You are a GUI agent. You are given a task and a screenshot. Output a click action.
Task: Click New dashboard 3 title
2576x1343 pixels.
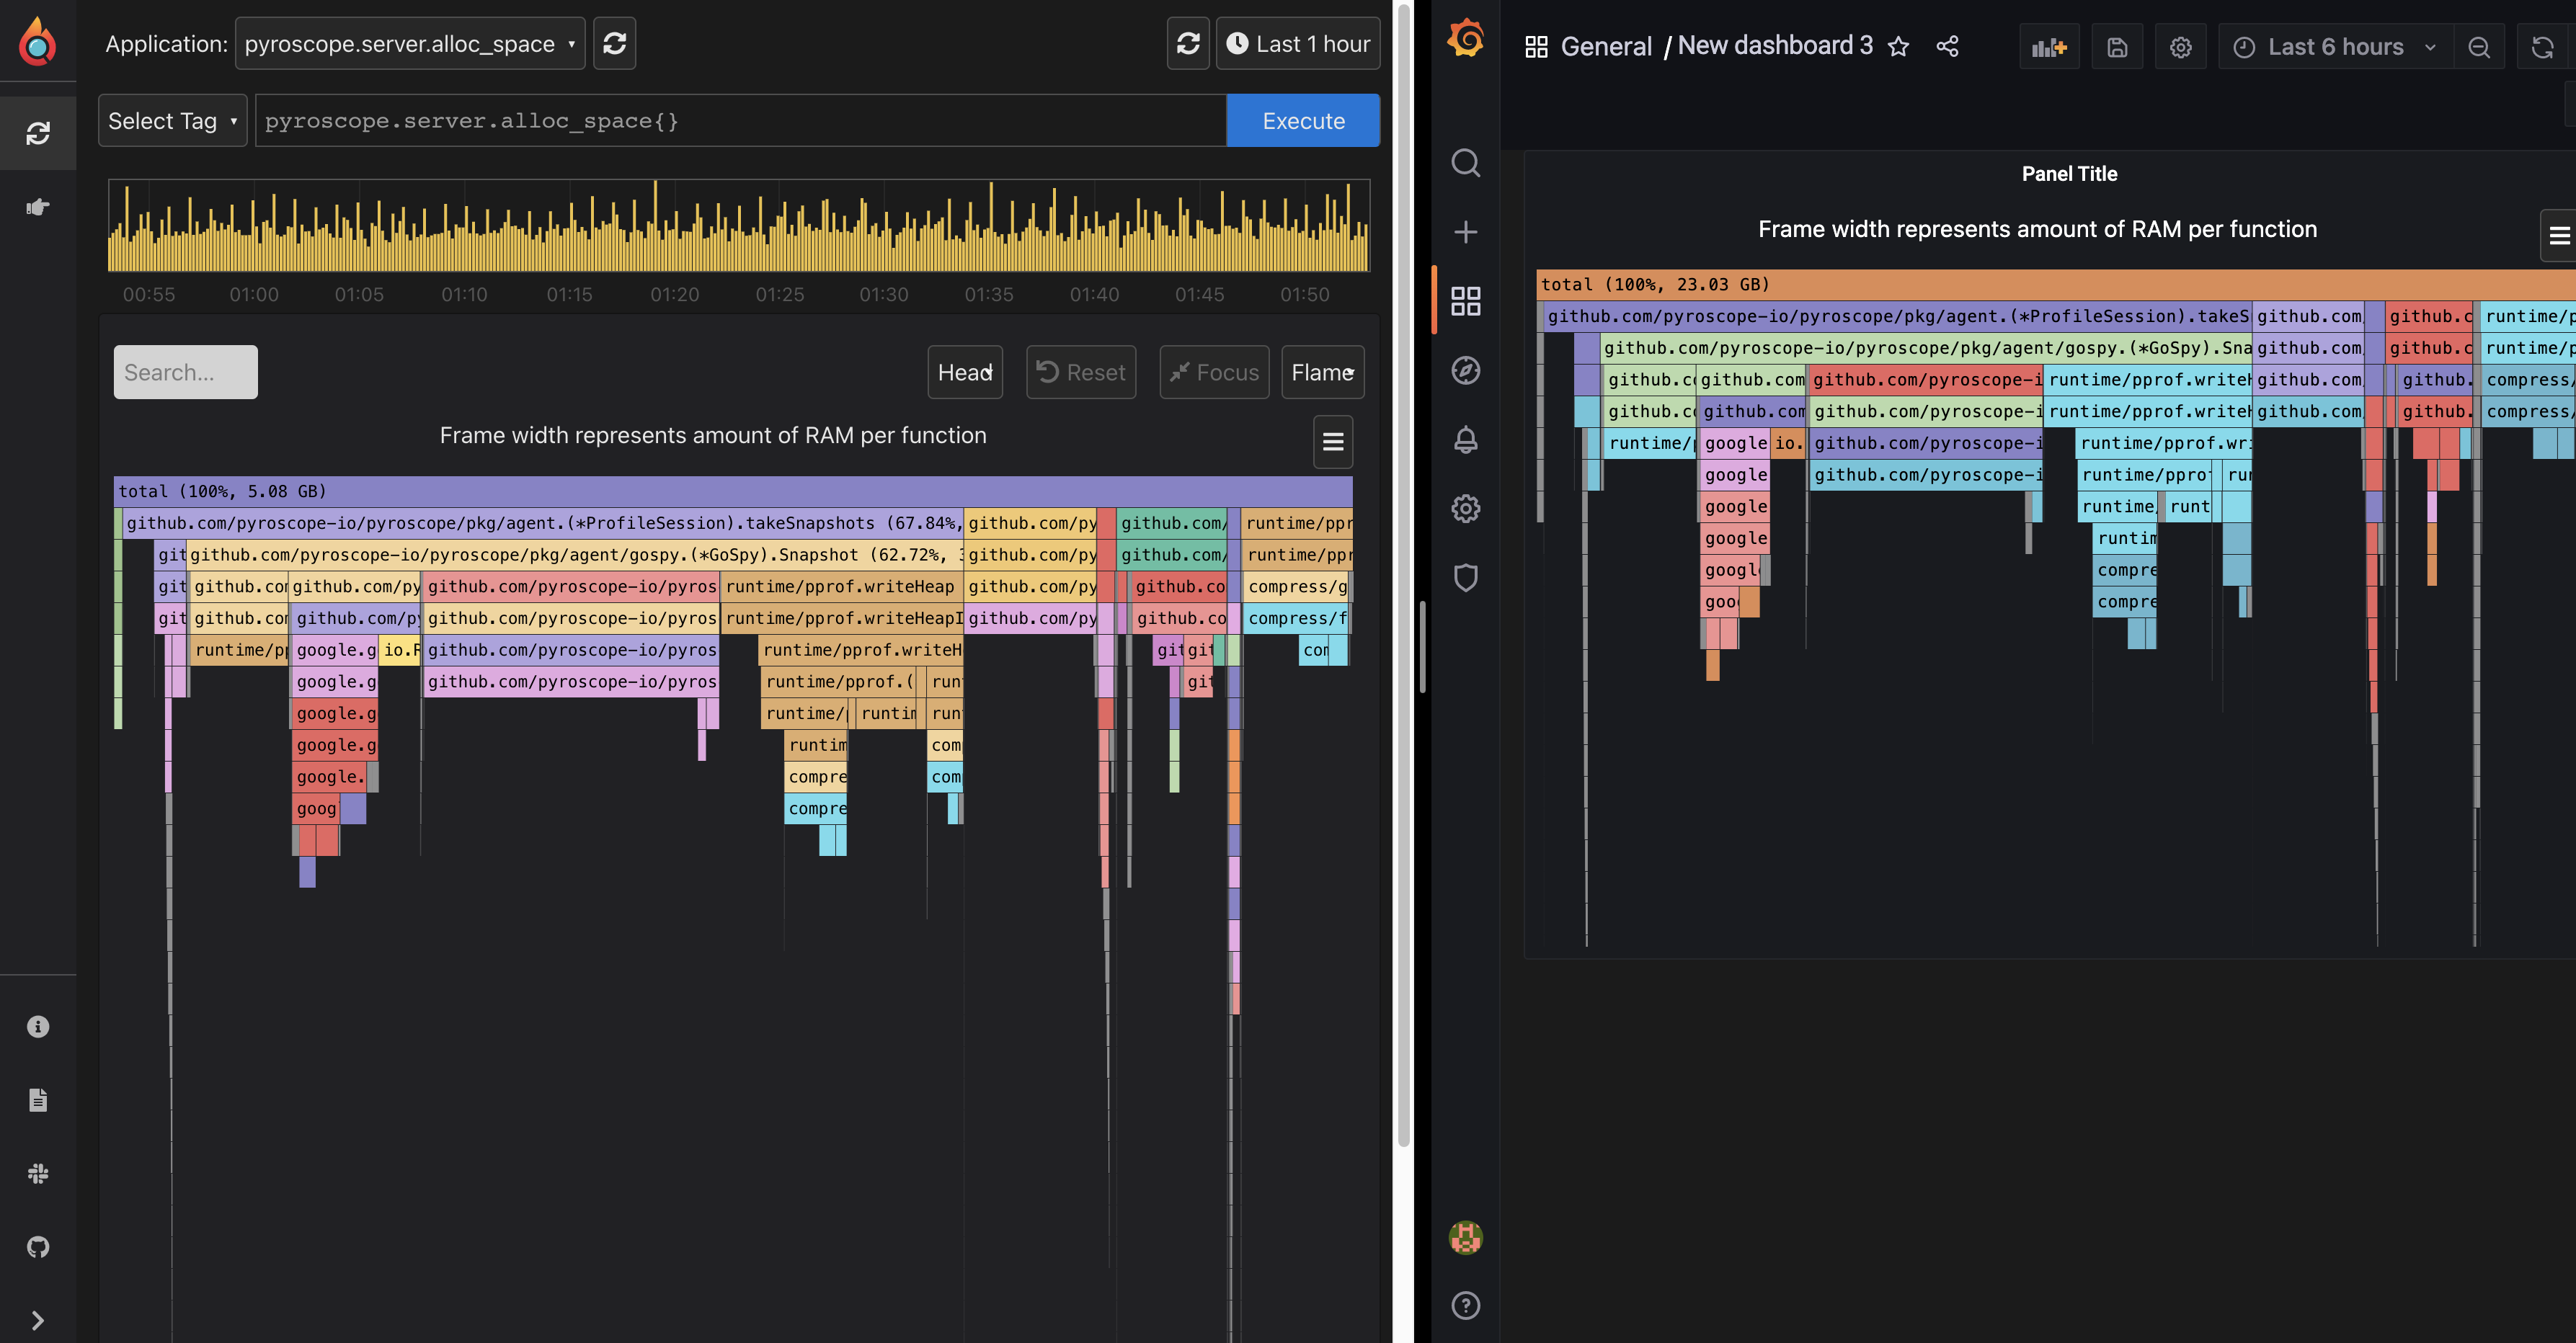(x=1775, y=46)
